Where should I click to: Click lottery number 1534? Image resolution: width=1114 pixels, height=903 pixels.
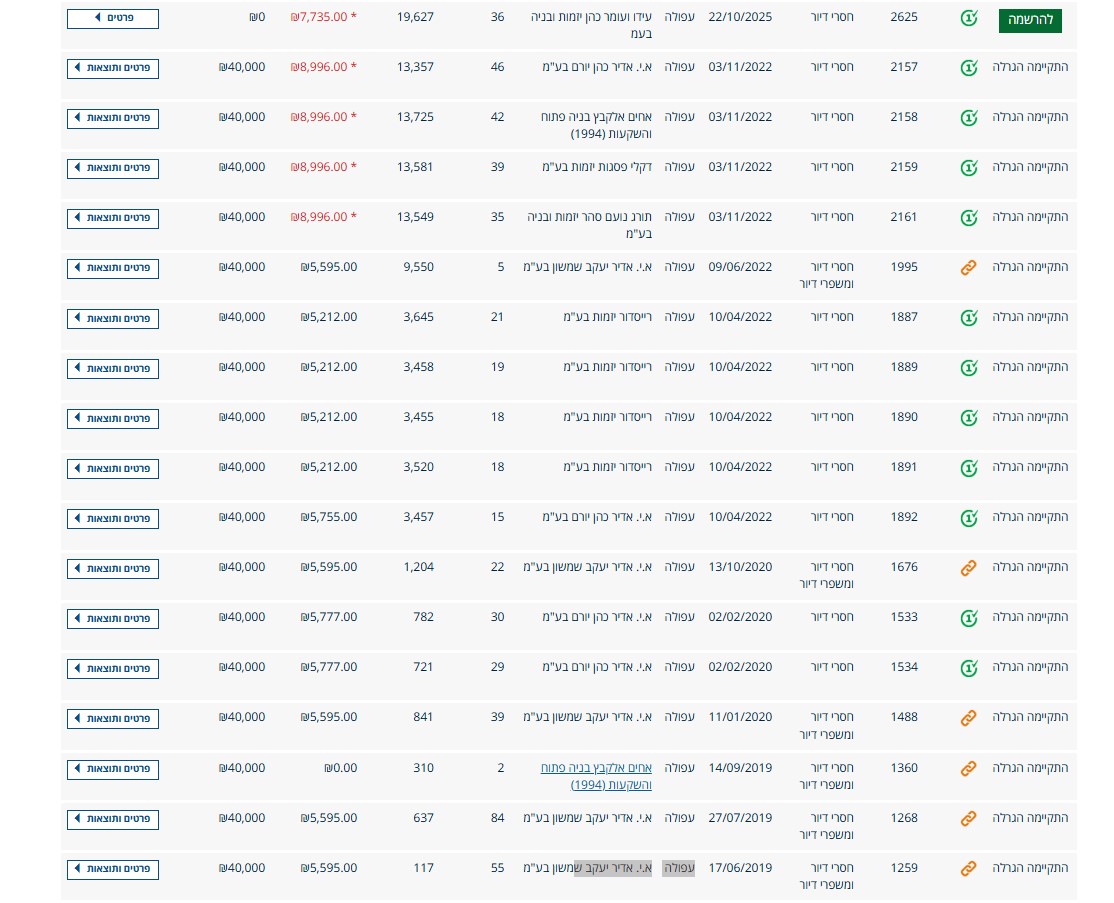pyautogui.click(x=904, y=667)
